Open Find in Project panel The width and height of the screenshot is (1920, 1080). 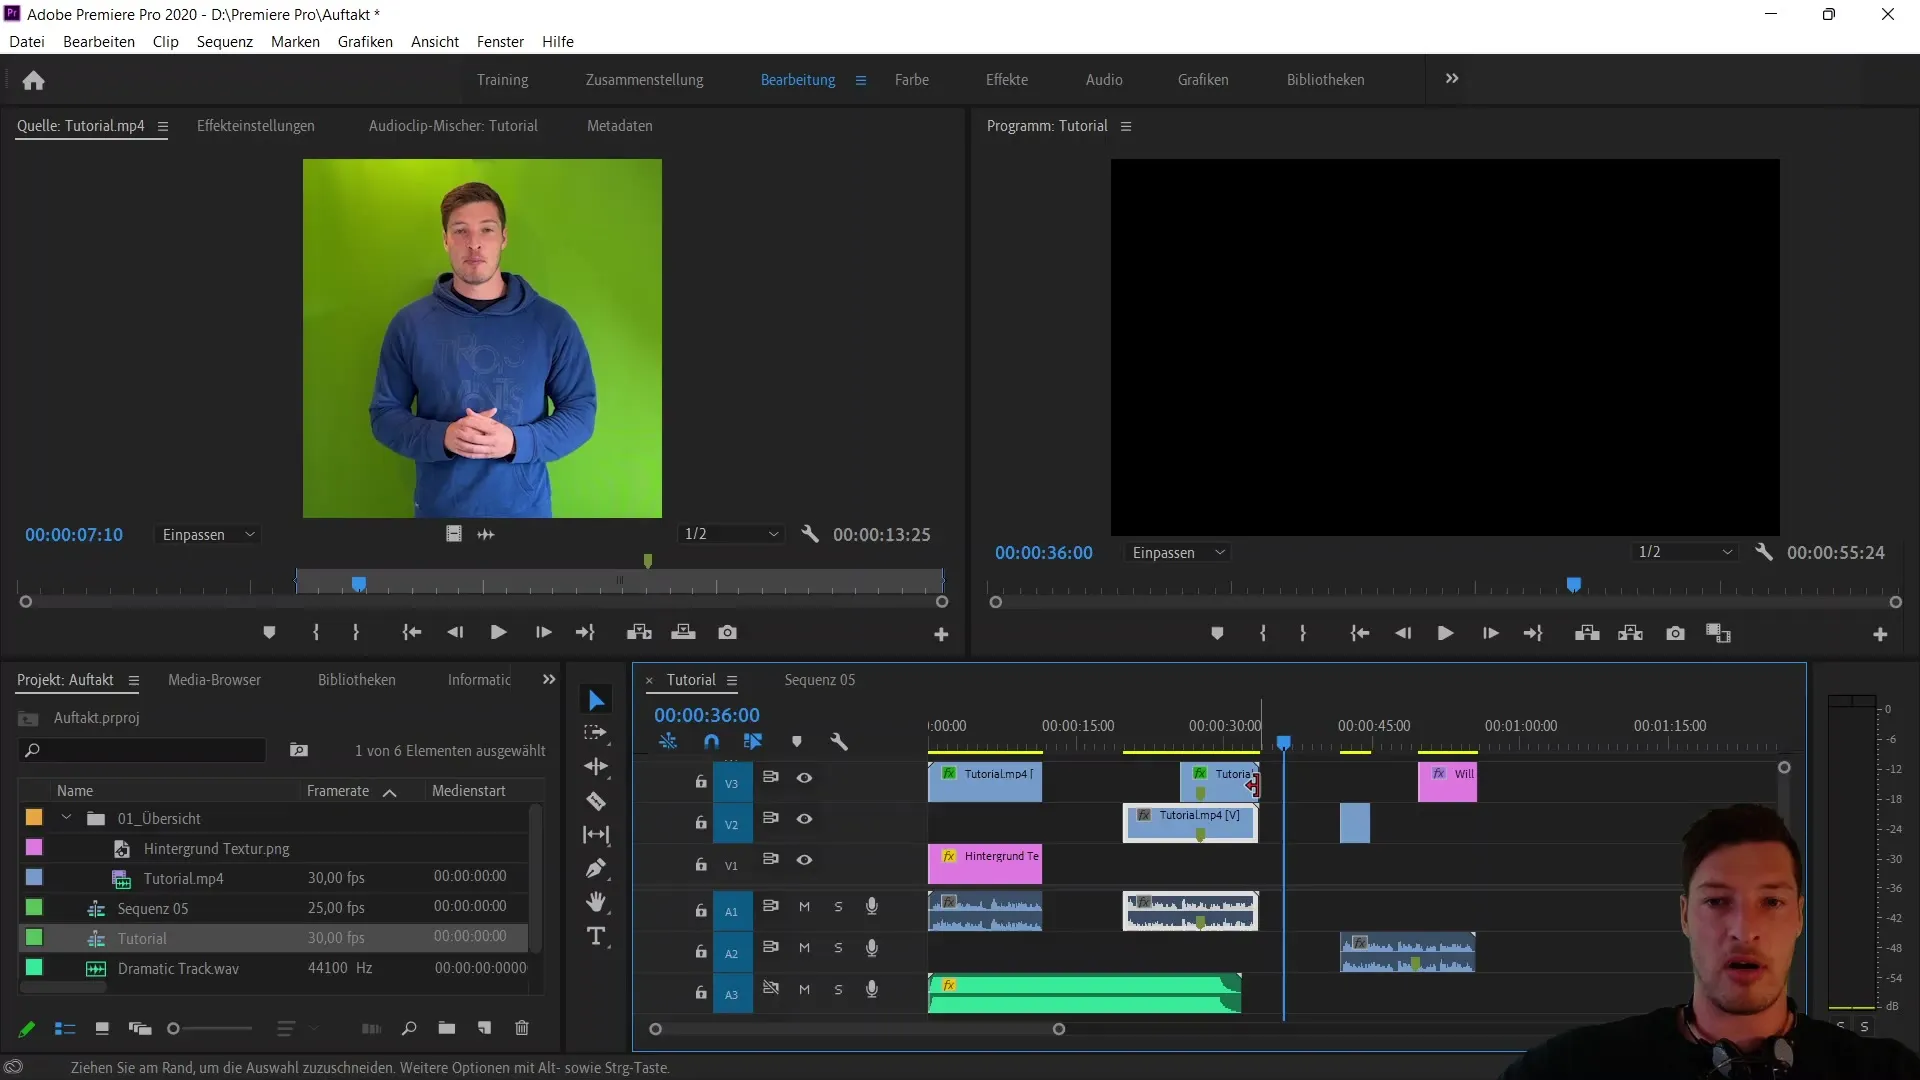tap(409, 1028)
